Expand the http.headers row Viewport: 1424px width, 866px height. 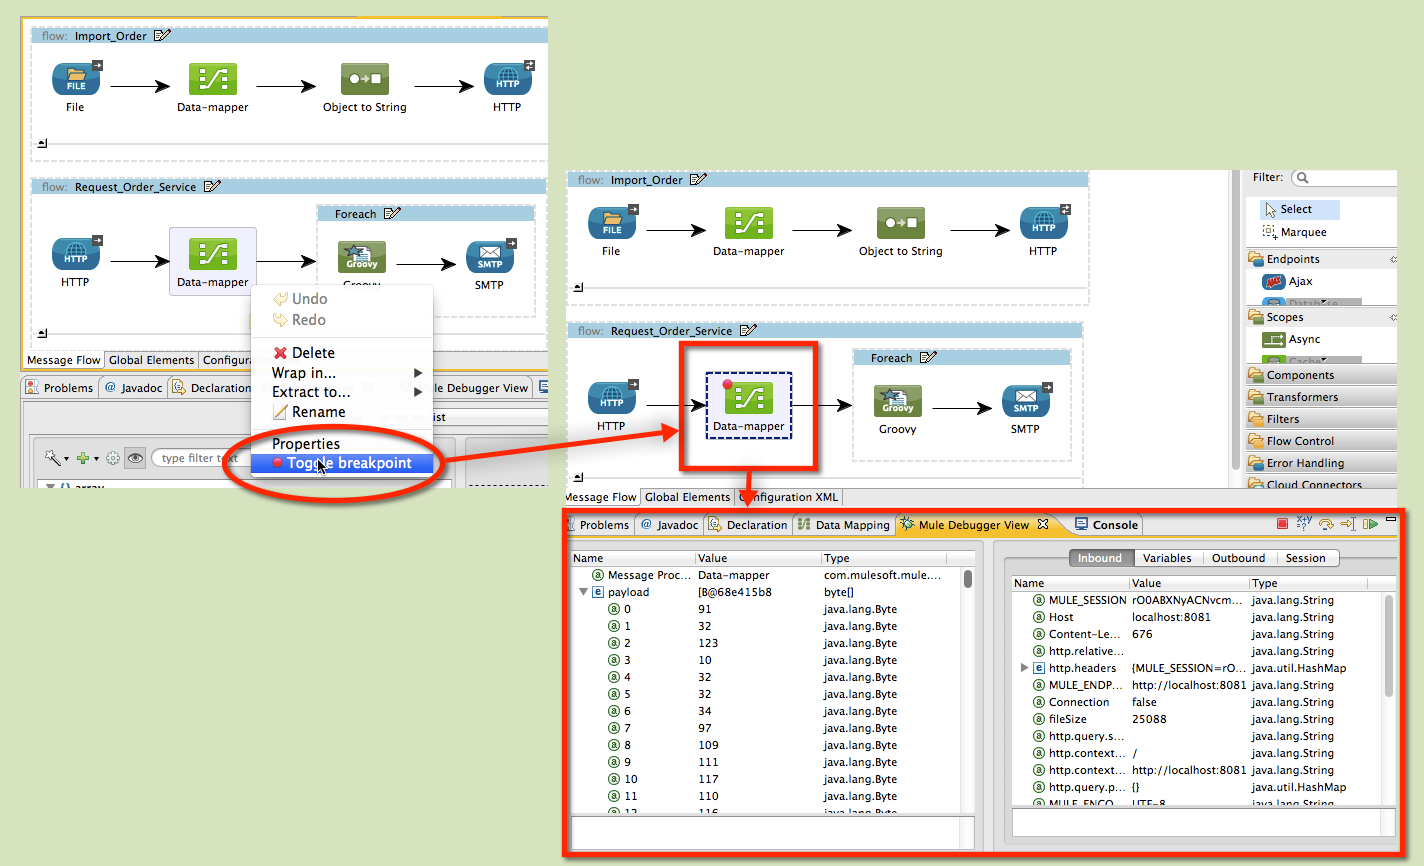coord(1023,668)
